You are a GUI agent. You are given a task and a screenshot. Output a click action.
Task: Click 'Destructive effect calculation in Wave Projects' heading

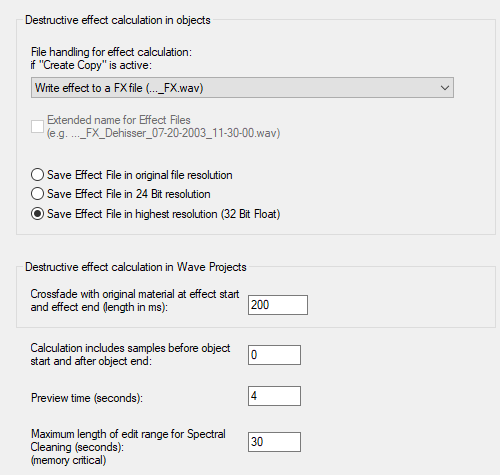tap(136, 267)
